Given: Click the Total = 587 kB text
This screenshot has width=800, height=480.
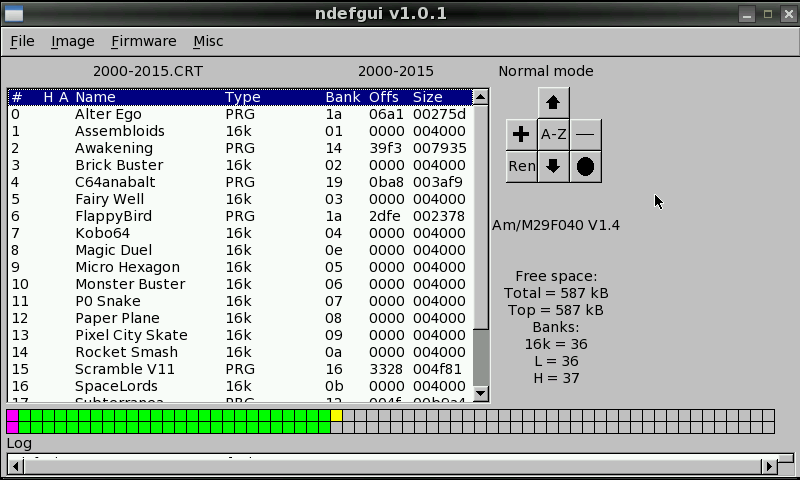Looking at the screenshot, I should point(556,293).
